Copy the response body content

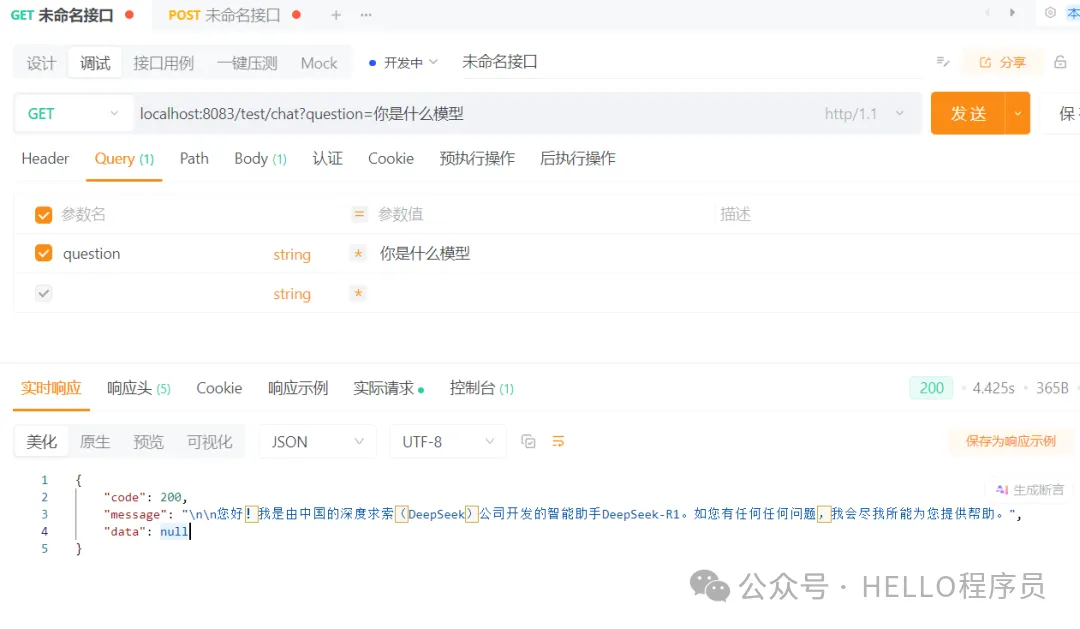(529, 440)
